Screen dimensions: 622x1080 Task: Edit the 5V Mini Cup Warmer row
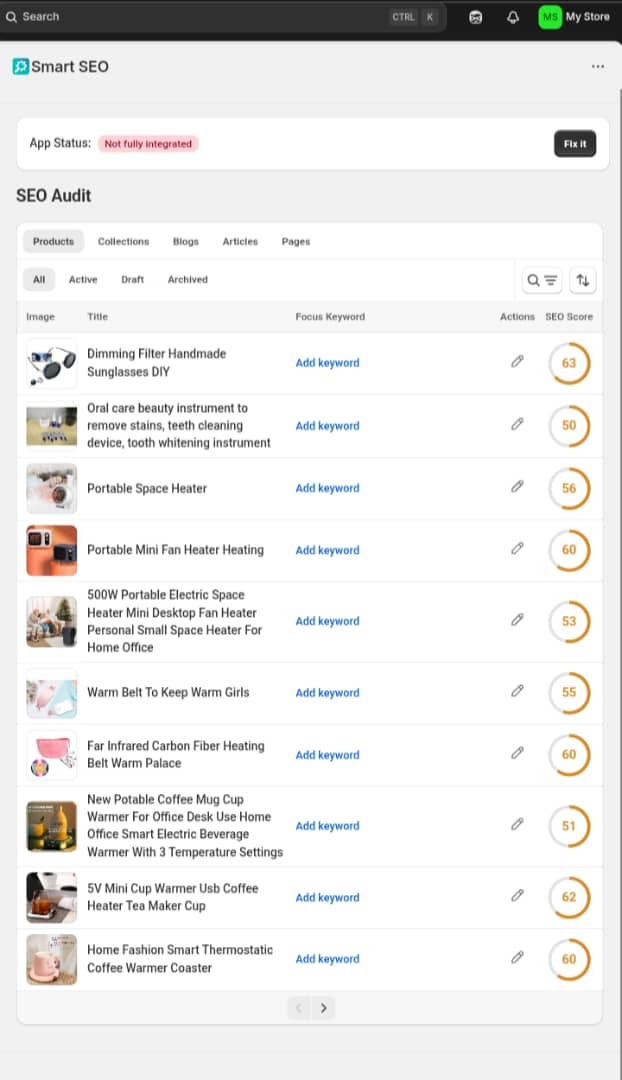(517, 896)
